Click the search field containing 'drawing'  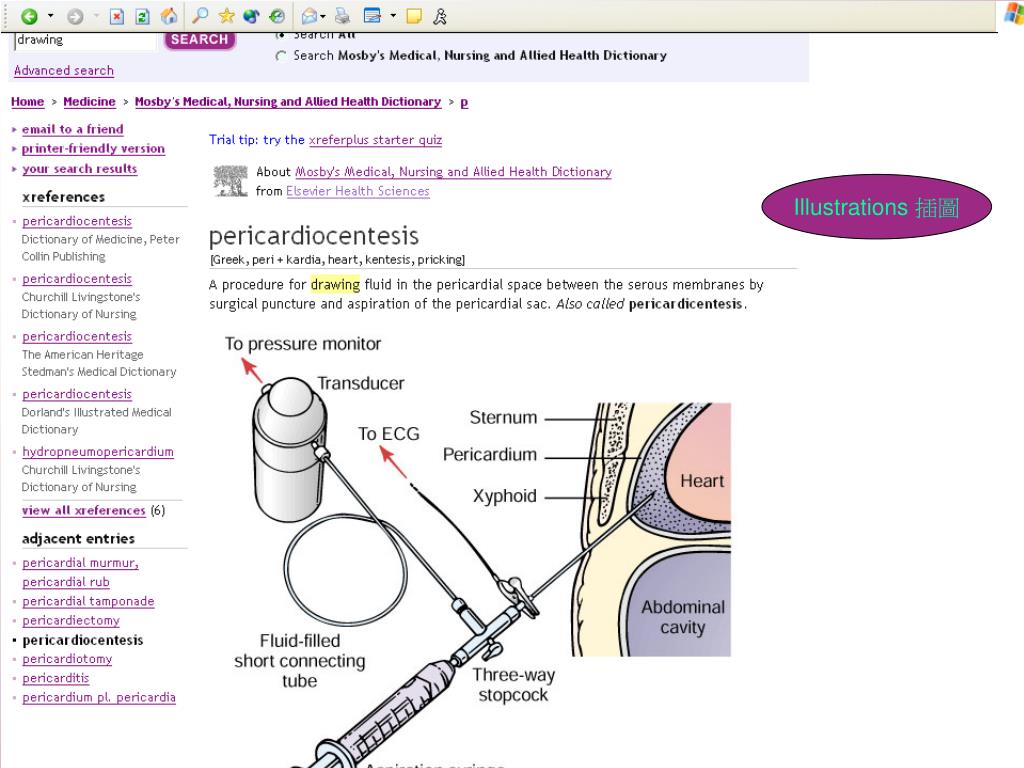[x=86, y=40]
